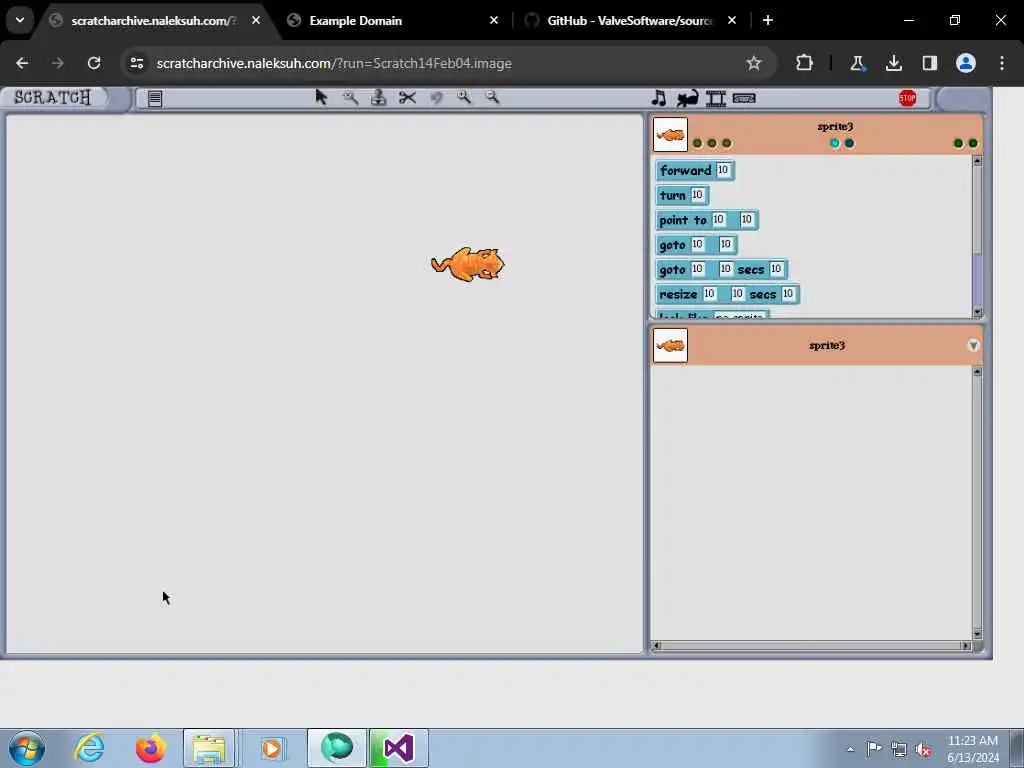
Task: Click the SCRATCH logo
Action: pyautogui.click(x=52, y=97)
